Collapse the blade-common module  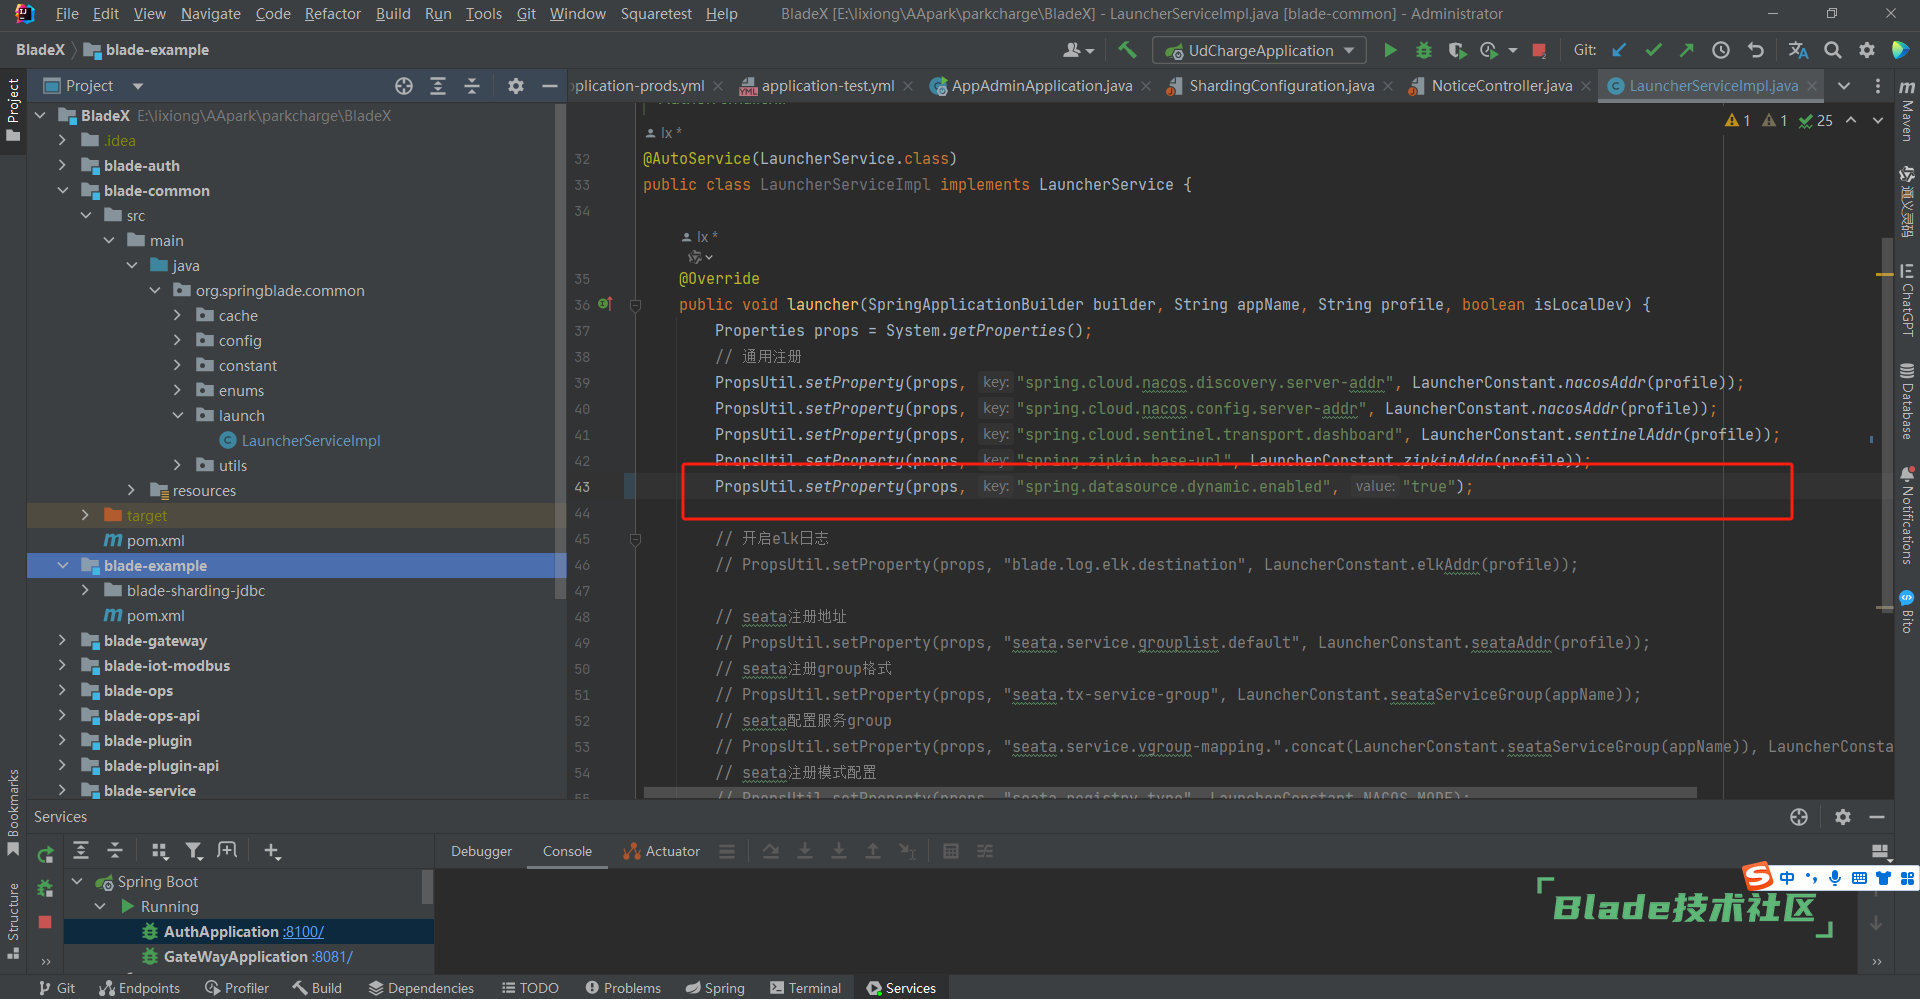pyautogui.click(x=62, y=190)
